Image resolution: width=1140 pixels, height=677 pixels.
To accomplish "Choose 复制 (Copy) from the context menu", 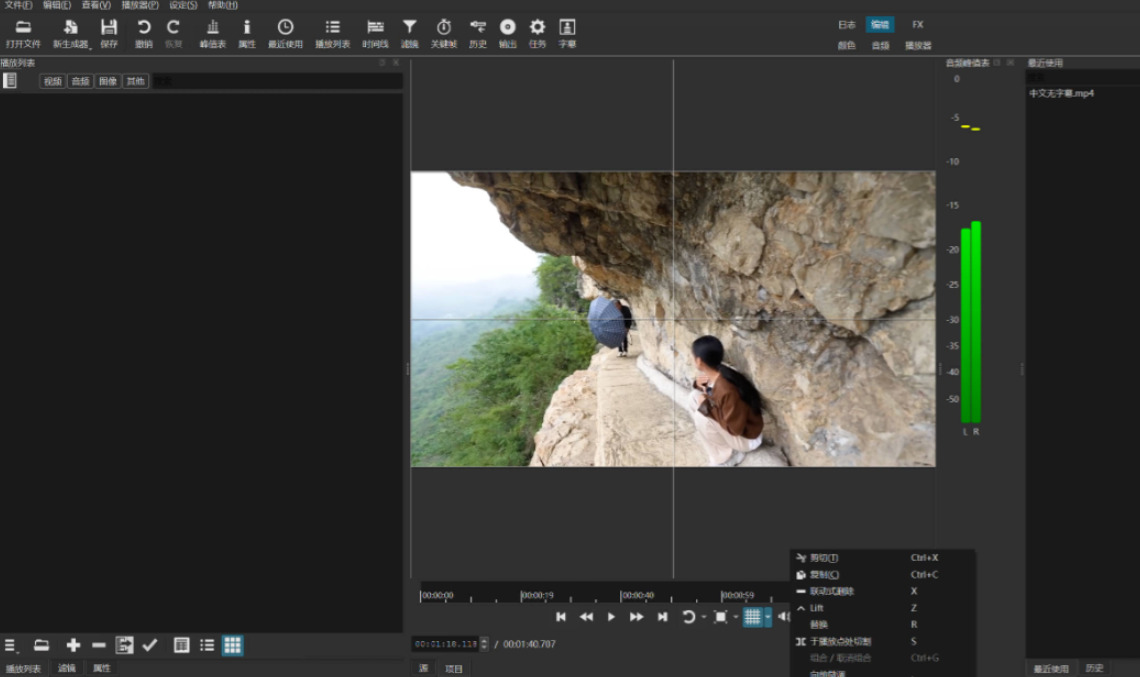I will coord(825,575).
